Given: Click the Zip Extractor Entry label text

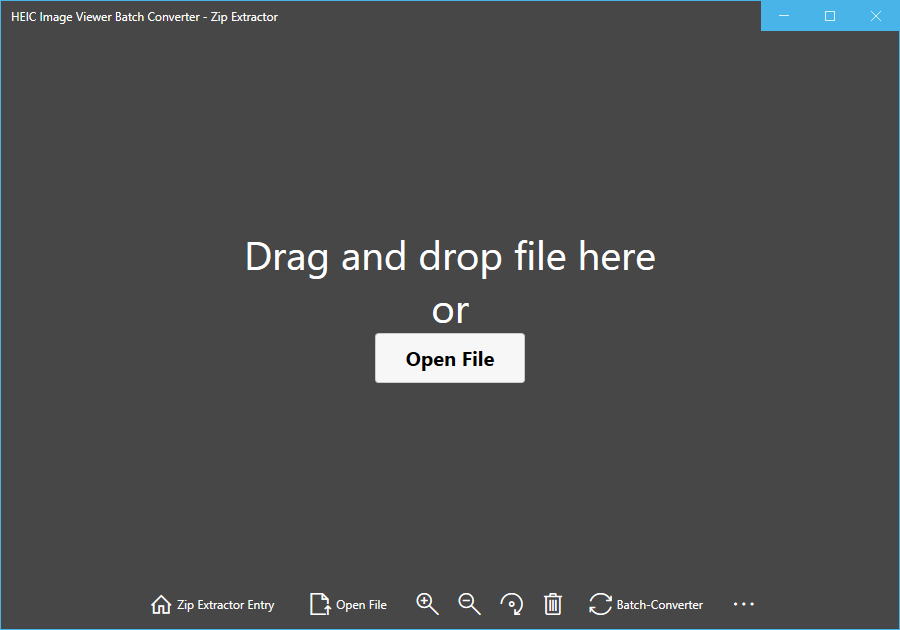Looking at the screenshot, I should (x=224, y=604).
